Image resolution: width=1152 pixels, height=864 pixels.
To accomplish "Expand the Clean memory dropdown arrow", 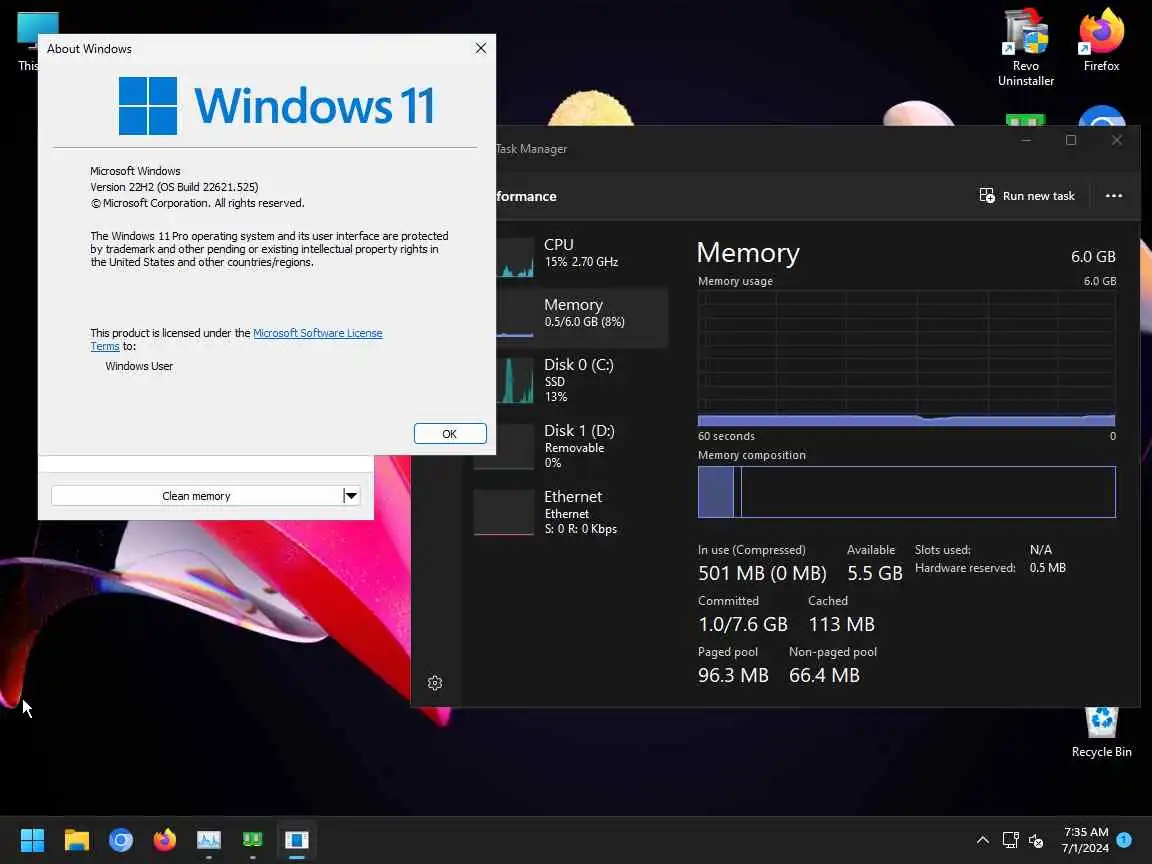I will [351, 496].
